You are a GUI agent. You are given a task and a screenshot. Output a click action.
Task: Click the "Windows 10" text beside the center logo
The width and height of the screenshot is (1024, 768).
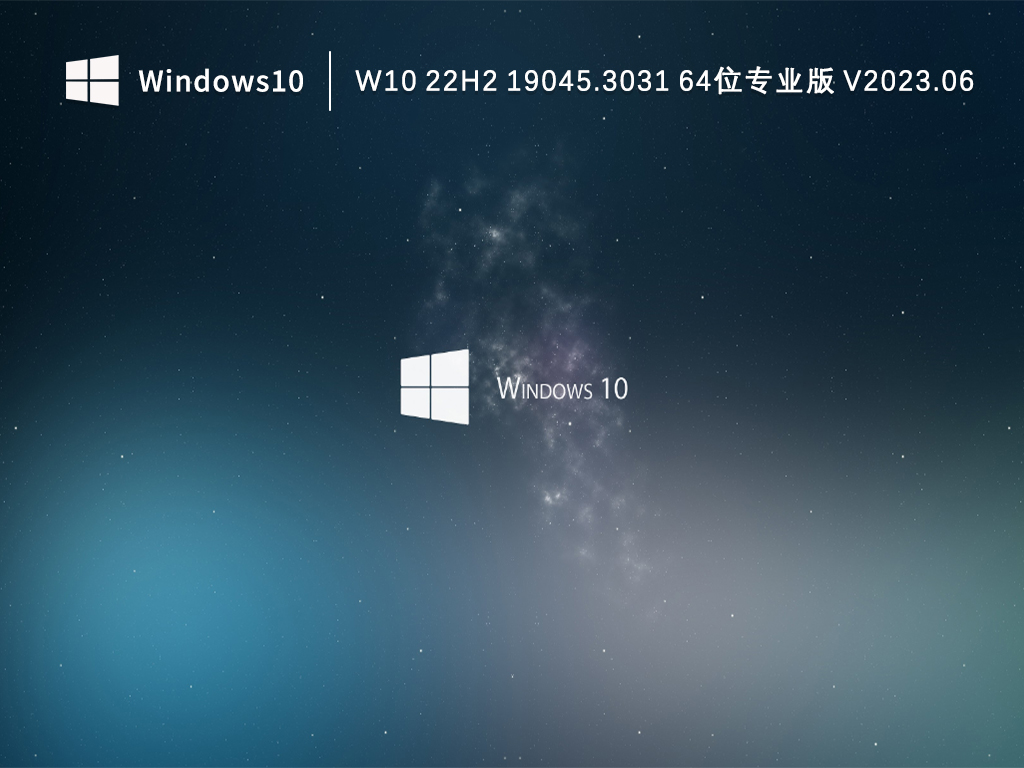(562, 388)
